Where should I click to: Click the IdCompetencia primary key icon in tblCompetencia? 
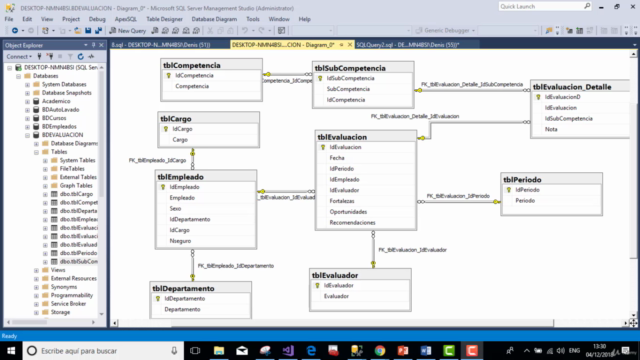(x=169, y=76)
